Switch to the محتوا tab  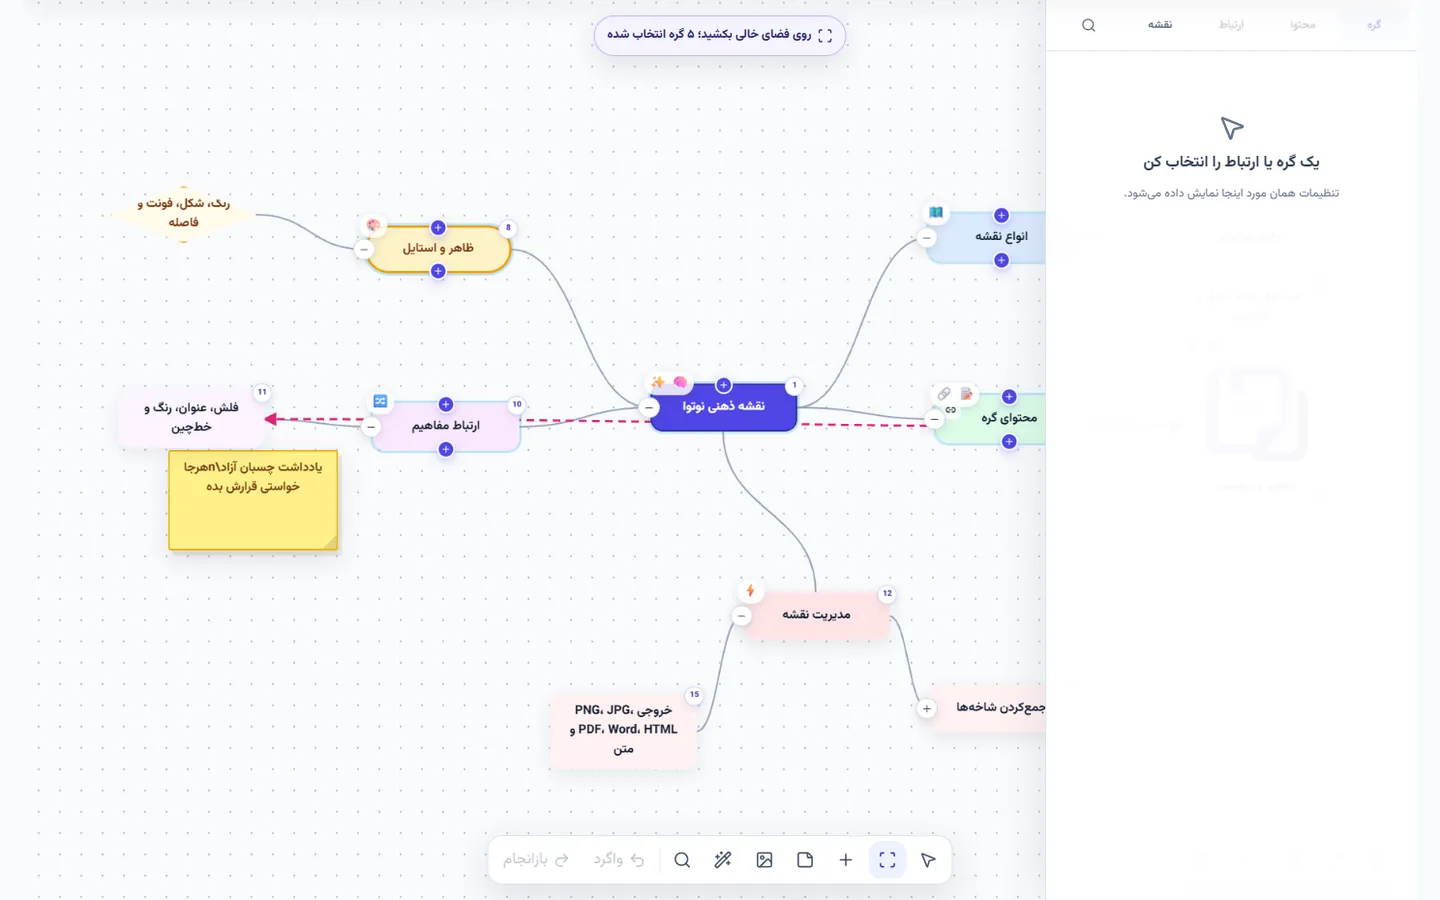point(1302,25)
